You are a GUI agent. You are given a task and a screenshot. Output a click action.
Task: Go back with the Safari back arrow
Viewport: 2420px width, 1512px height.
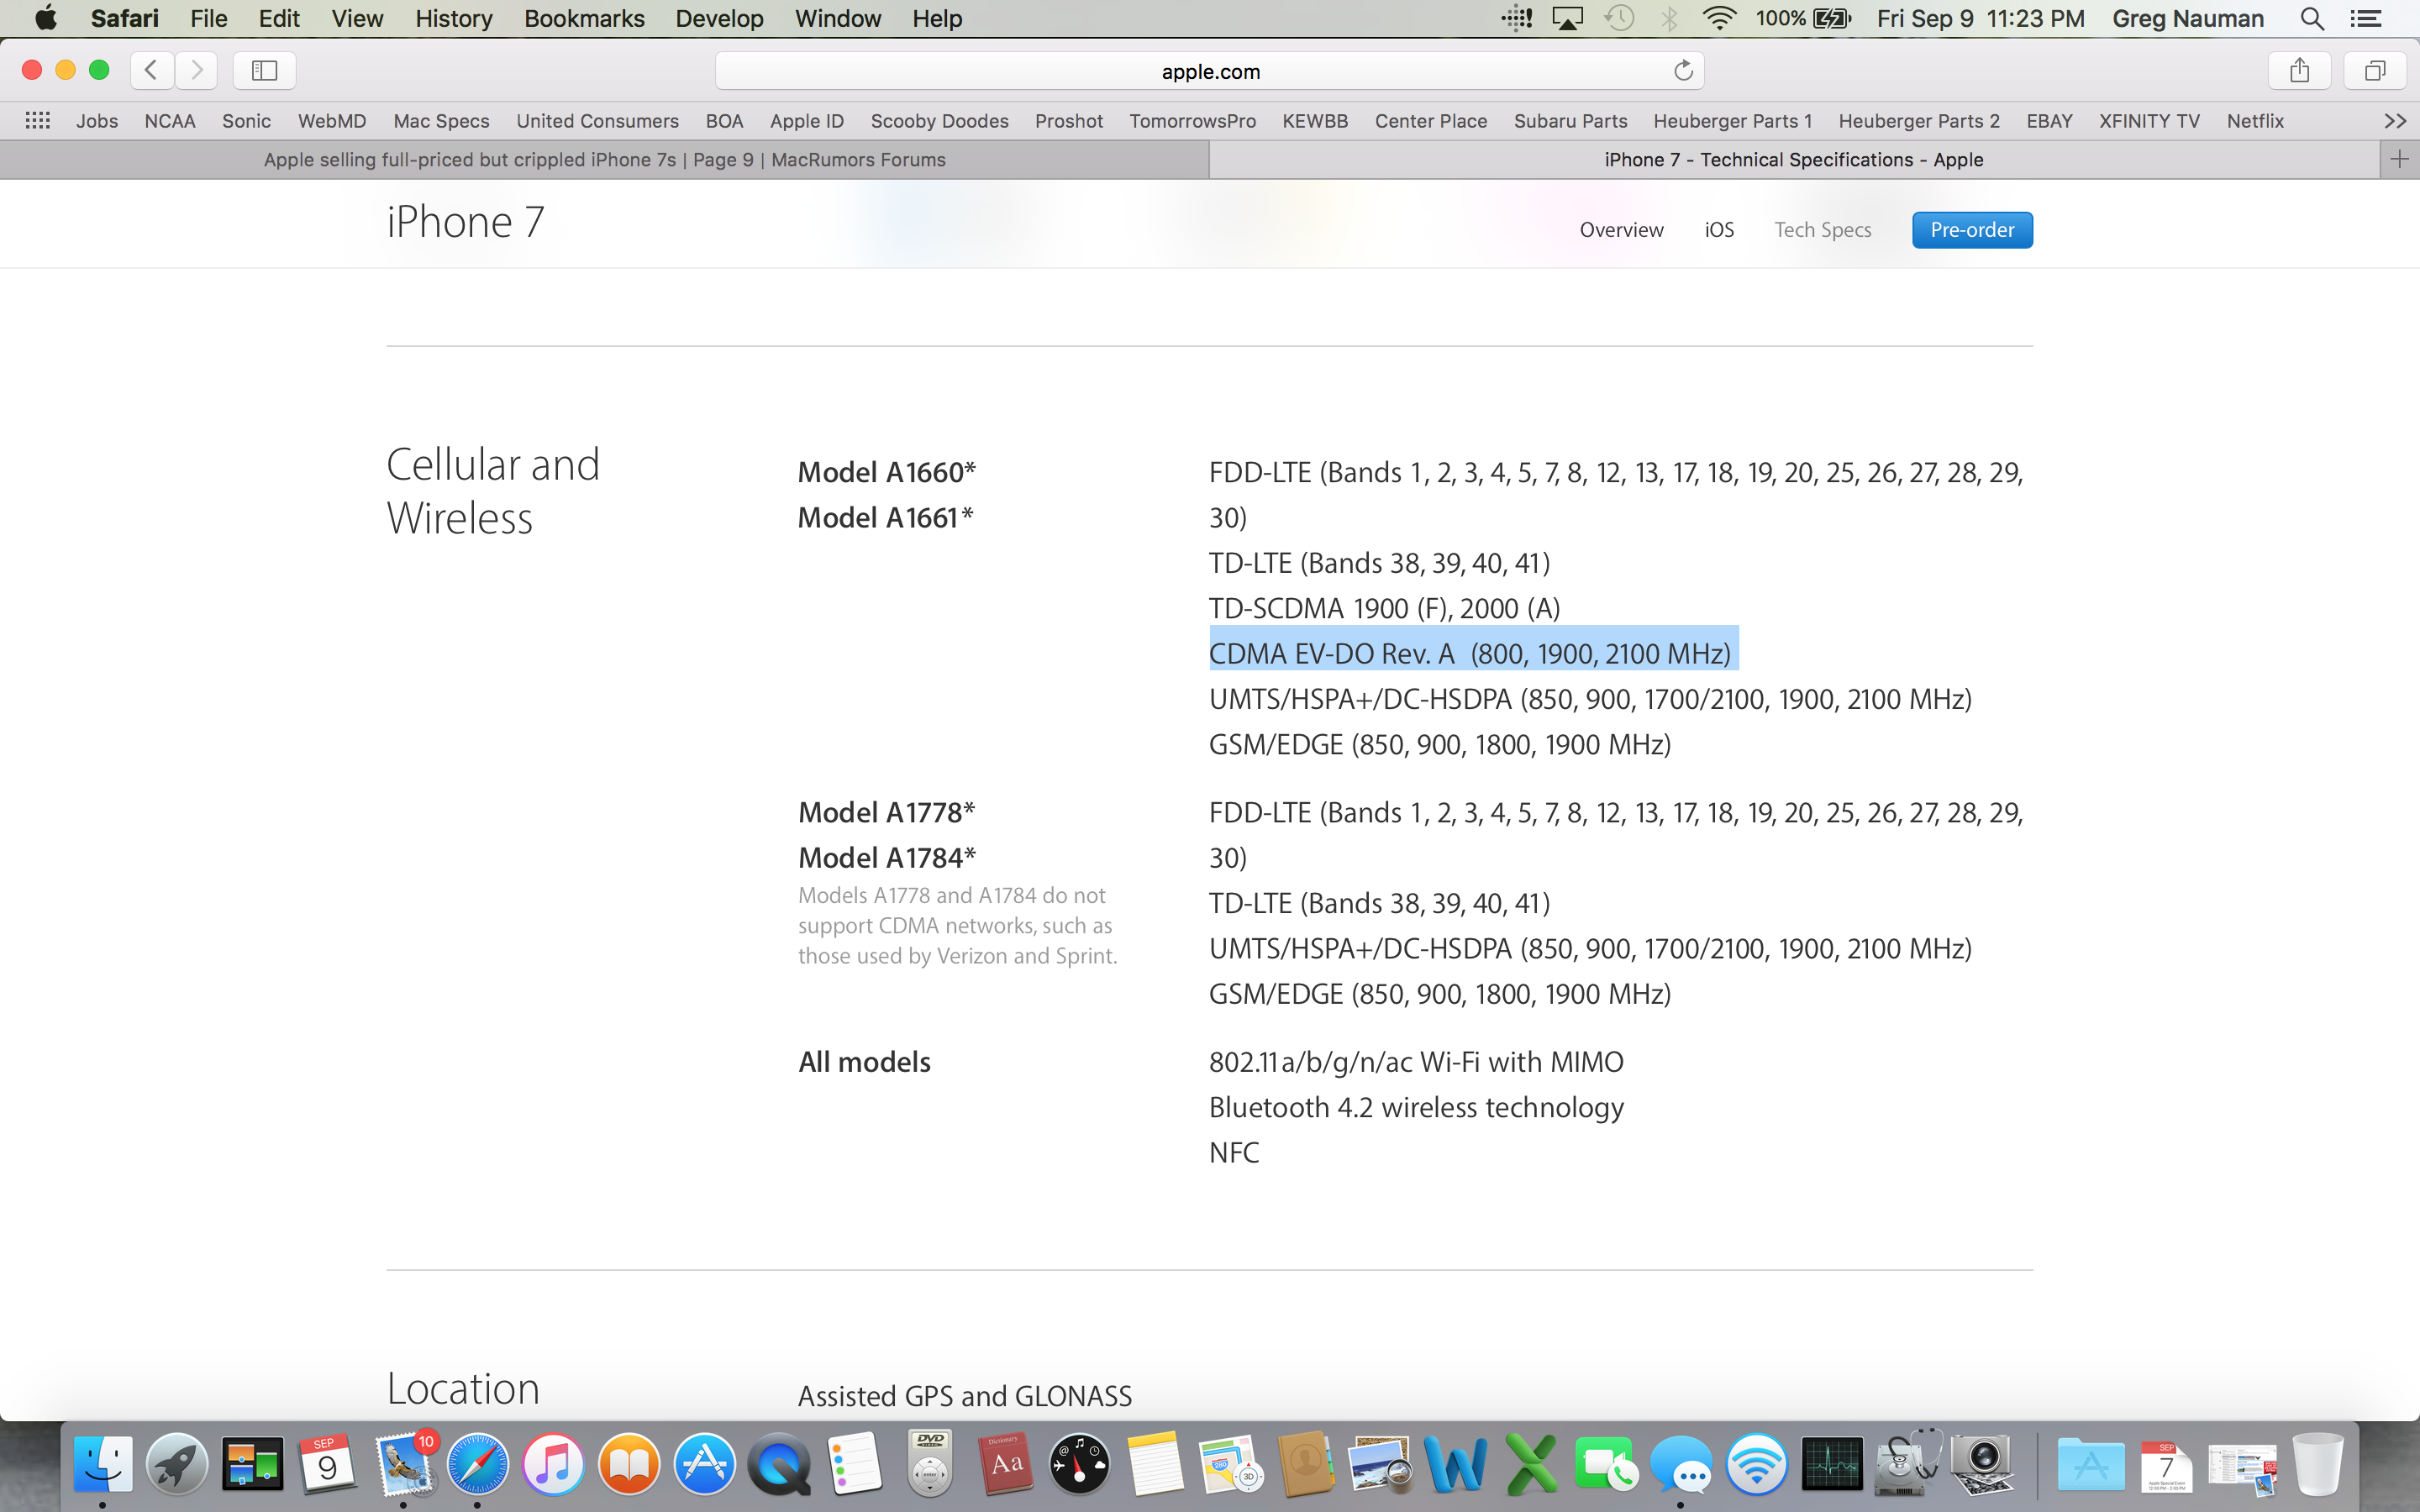[152, 70]
